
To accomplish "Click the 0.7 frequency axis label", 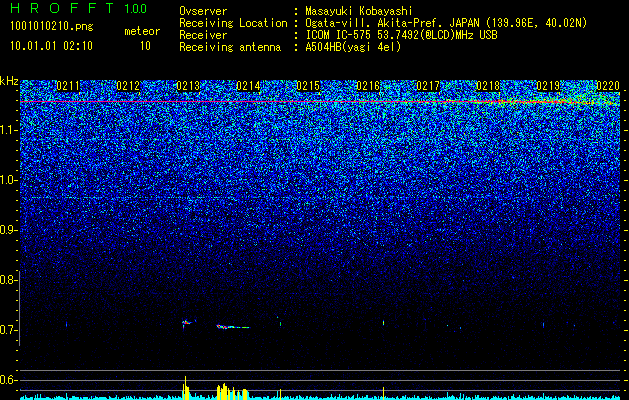I will coord(8,330).
